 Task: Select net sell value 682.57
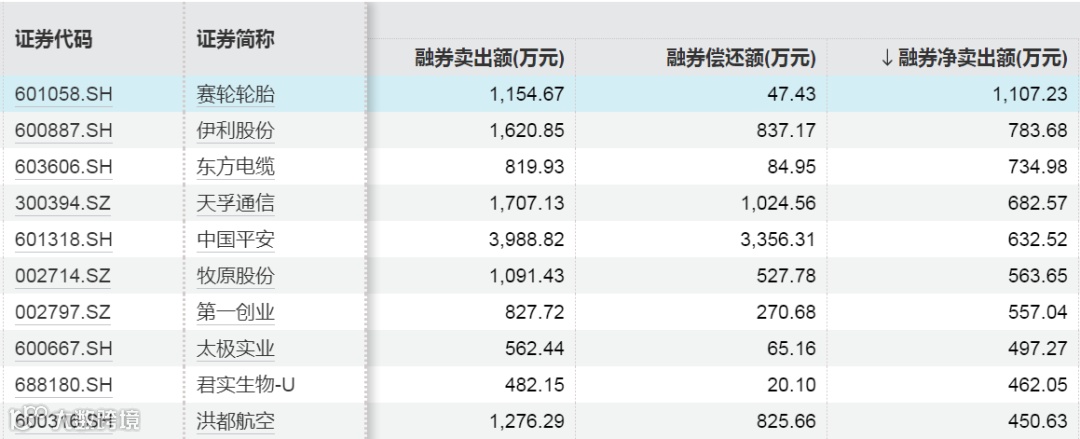(x=1038, y=203)
